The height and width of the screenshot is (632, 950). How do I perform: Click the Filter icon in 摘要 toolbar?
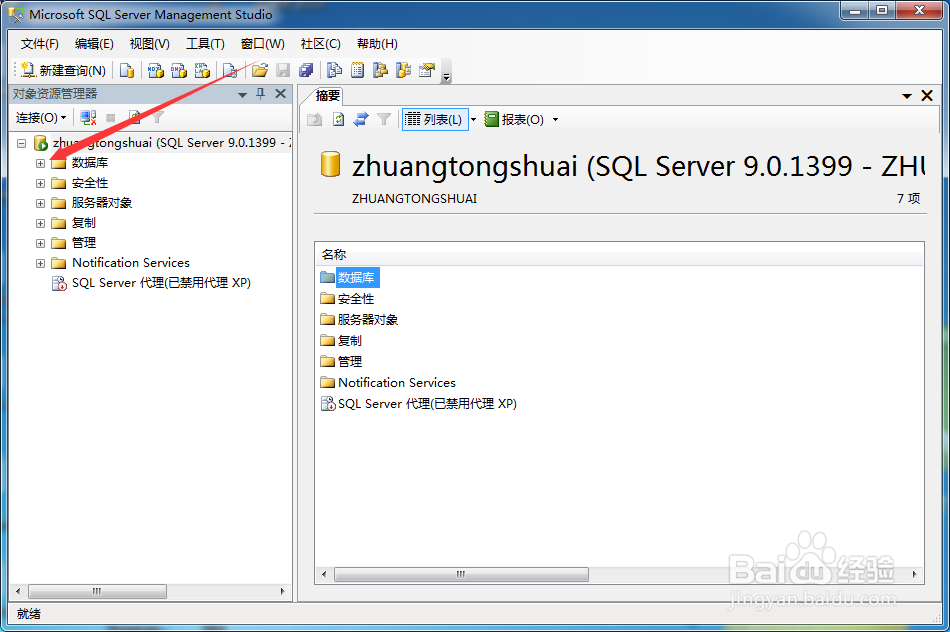click(x=384, y=119)
